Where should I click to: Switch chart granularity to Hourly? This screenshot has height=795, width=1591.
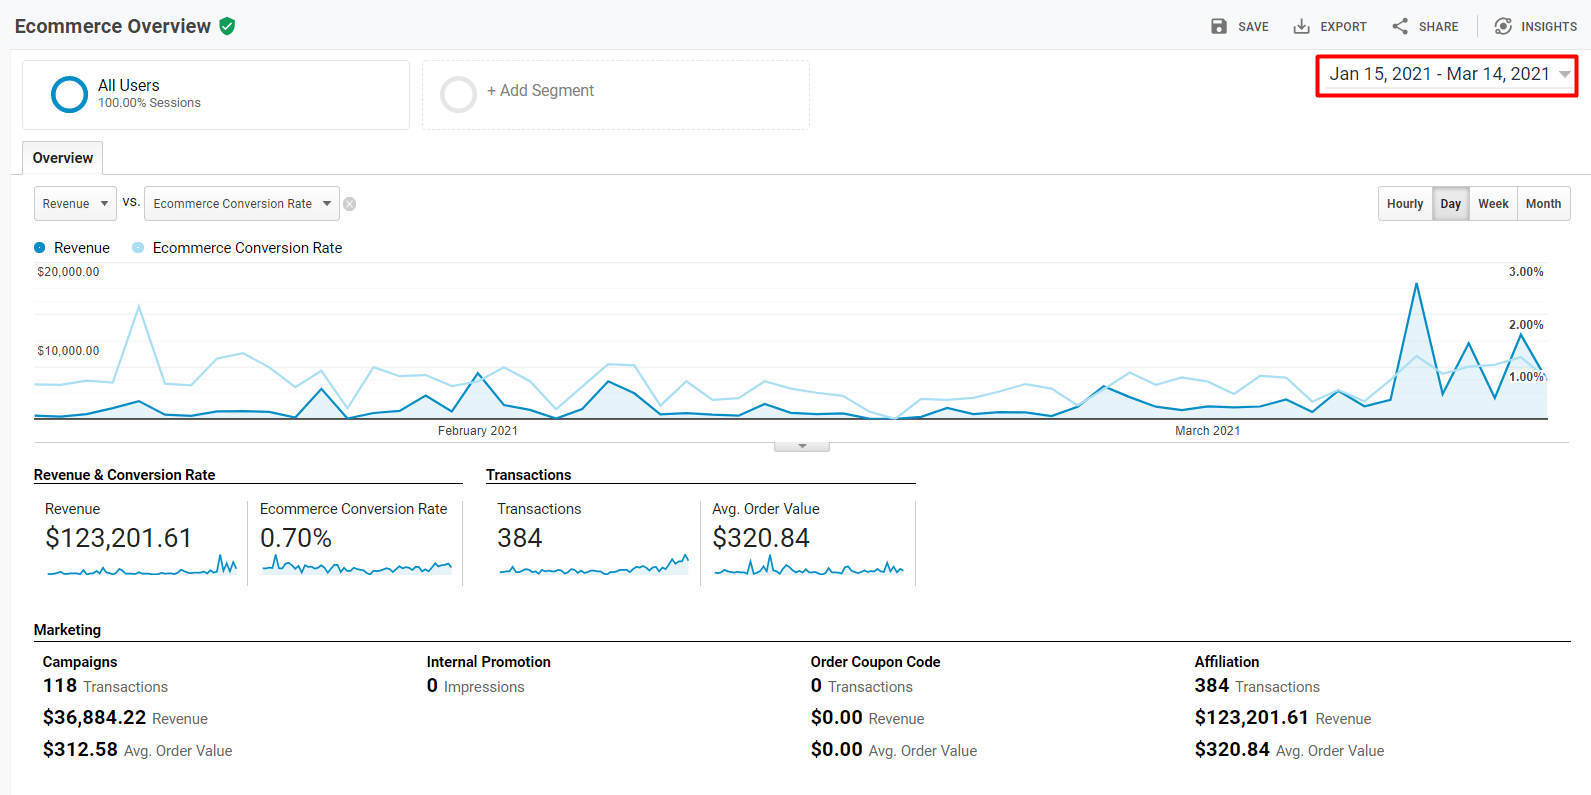click(x=1404, y=204)
